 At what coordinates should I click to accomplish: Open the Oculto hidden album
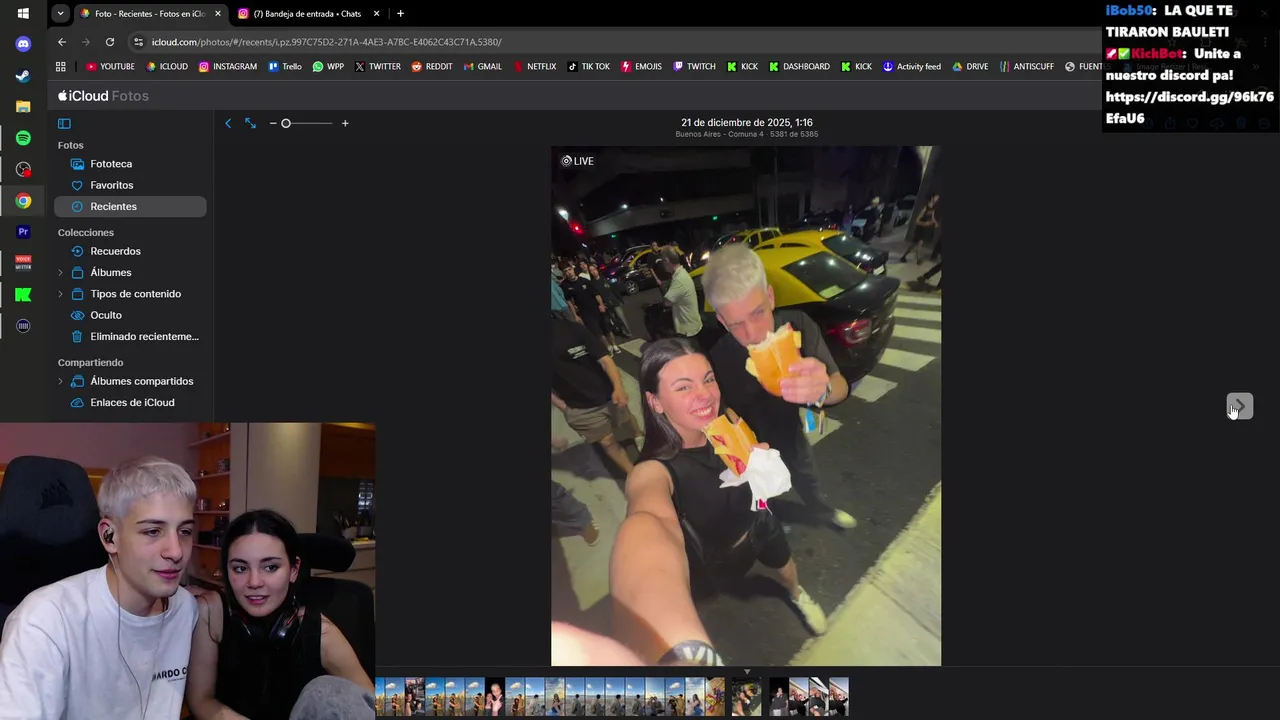point(130,315)
